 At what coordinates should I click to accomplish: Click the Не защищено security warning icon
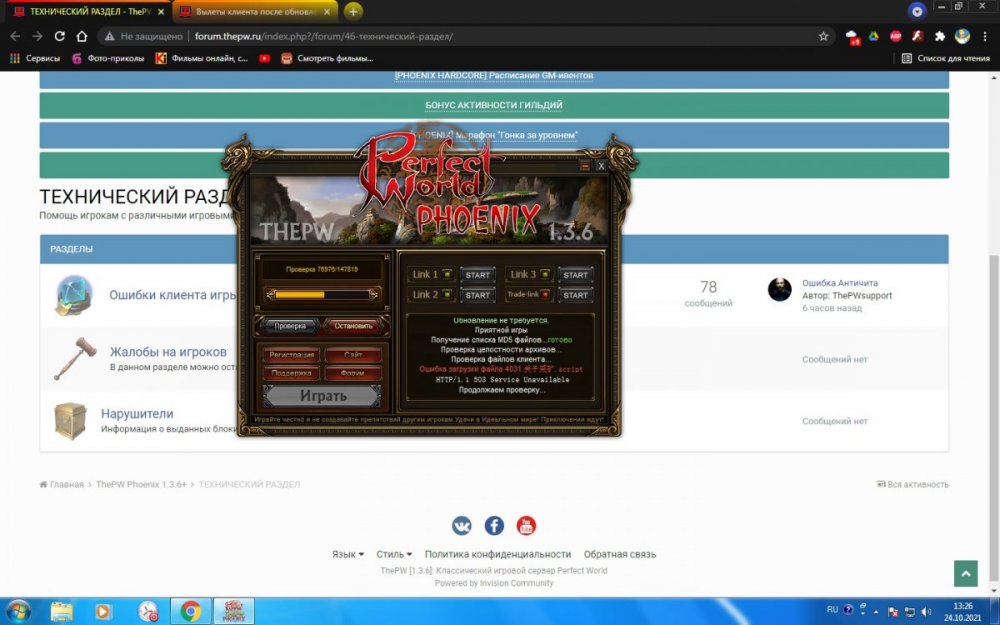110,36
